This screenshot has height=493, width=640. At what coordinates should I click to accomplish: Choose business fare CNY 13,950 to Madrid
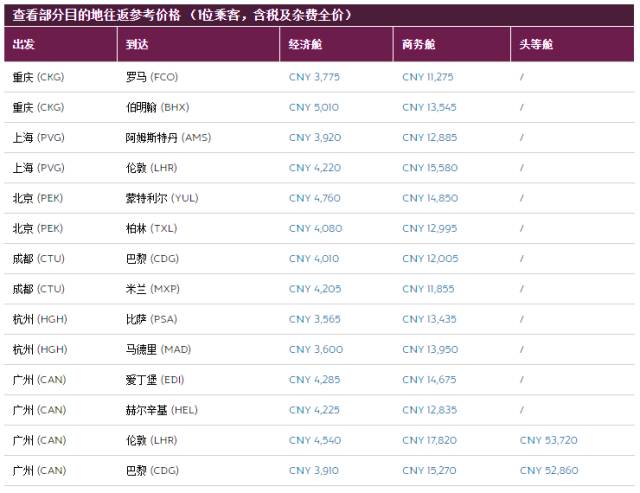(x=430, y=349)
